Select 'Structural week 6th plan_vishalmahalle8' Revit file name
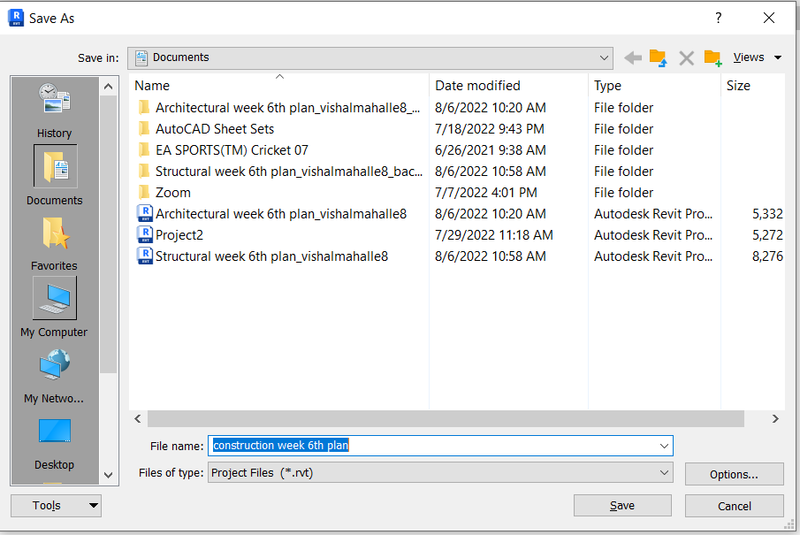Viewport: 800px width, 535px height. 271,256
